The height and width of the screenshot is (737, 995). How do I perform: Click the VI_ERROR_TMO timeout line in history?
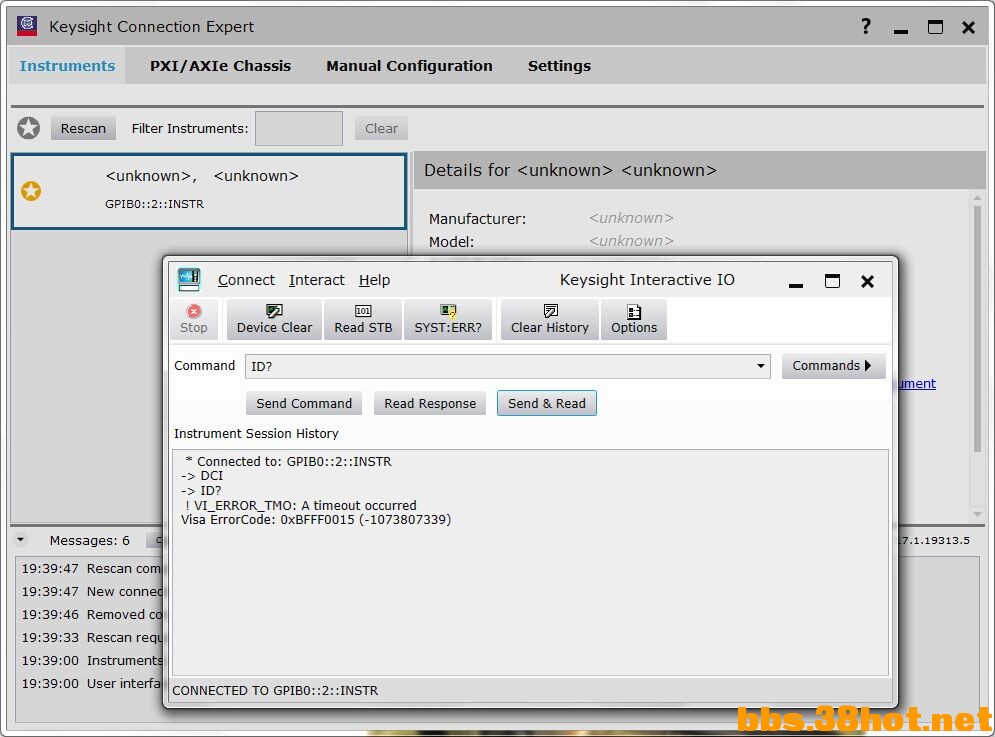point(301,505)
